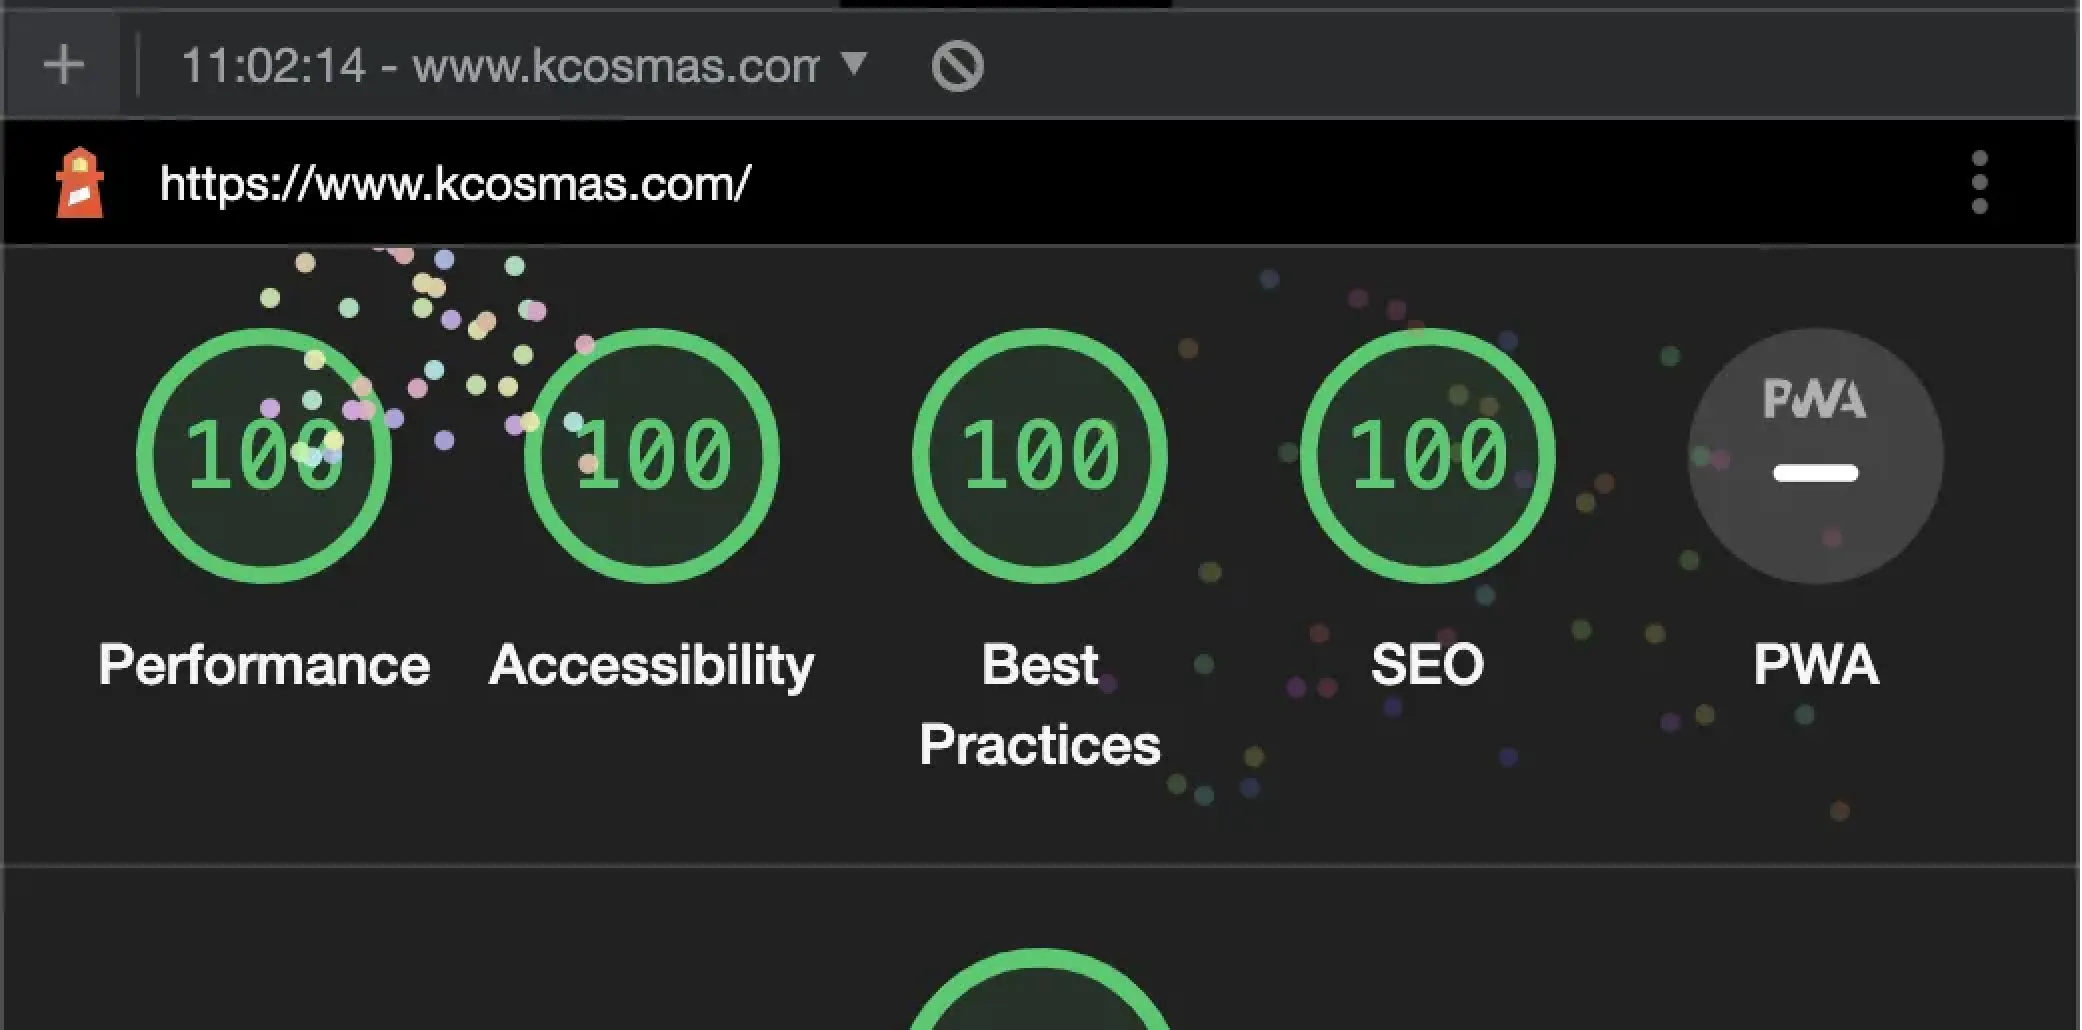2082x1030 pixels.
Task: Open the https://www.kcosmas.com/ URL link
Action: [455, 184]
